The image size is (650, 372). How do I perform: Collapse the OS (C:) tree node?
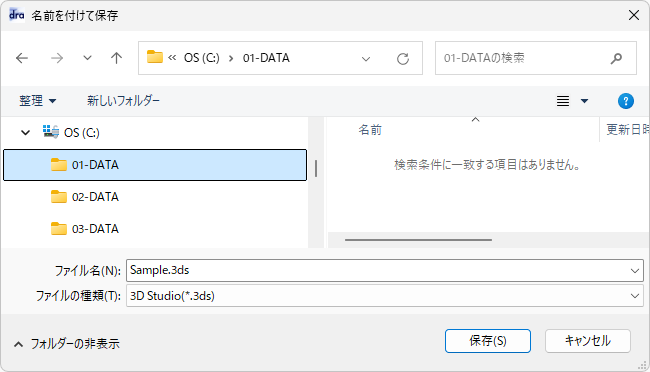click(26, 133)
